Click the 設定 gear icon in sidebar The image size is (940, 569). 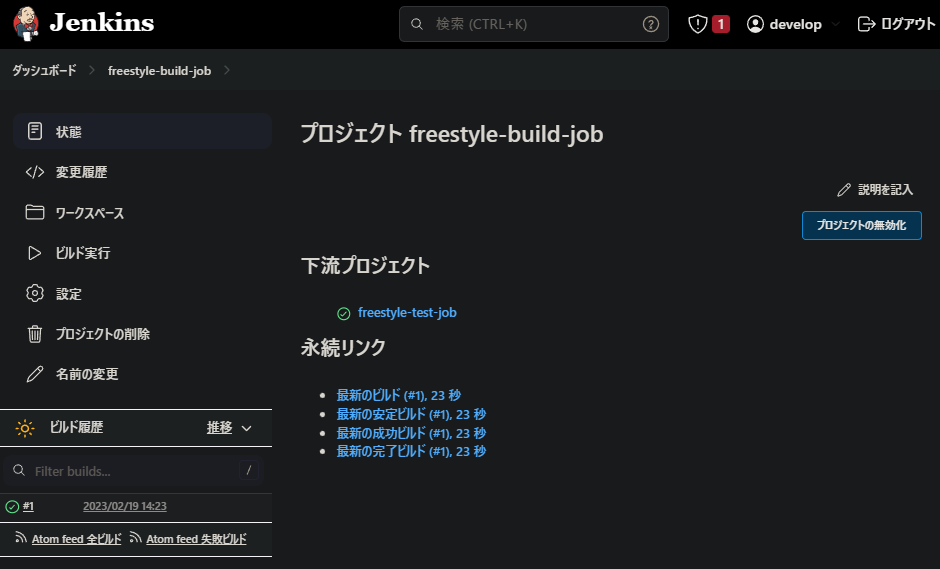click(35, 293)
